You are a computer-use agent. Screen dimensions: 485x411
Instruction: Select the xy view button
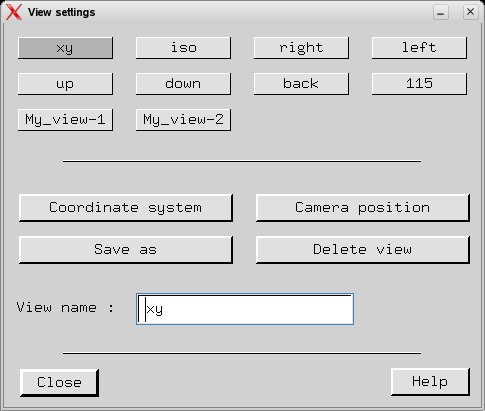point(65,48)
